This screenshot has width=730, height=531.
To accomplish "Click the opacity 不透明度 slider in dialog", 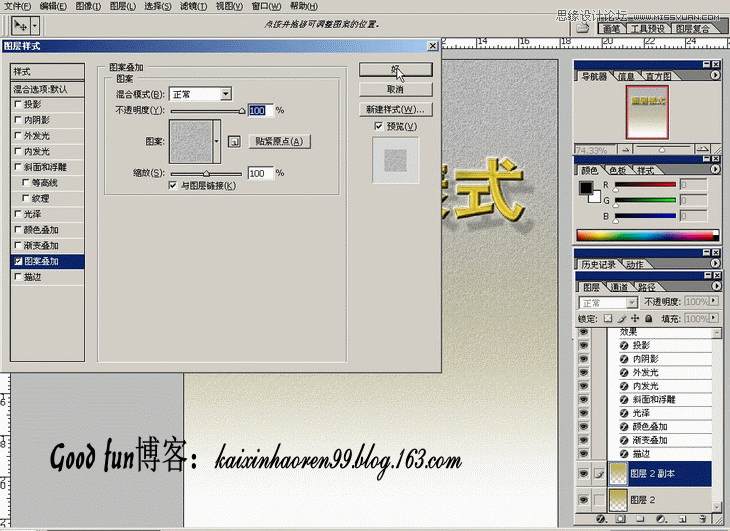I will click(207, 111).
